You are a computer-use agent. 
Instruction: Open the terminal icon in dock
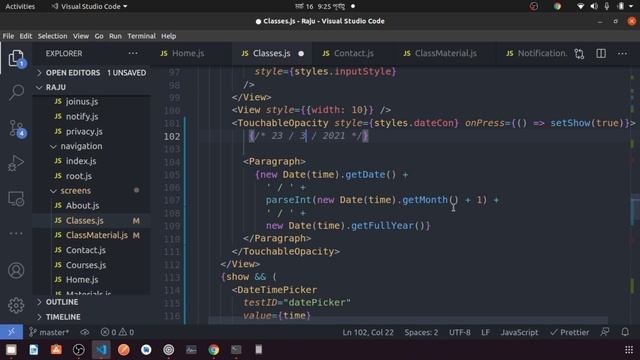pos(236,350)
